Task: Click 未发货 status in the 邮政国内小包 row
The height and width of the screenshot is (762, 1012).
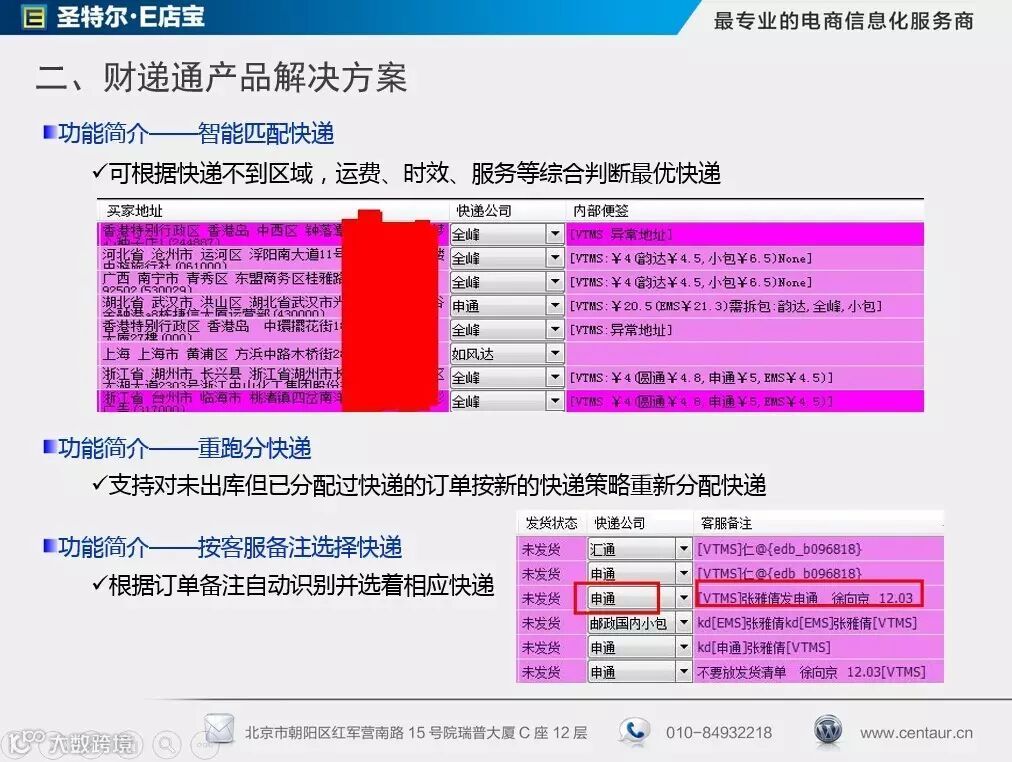Action: [x=541, y=623]
